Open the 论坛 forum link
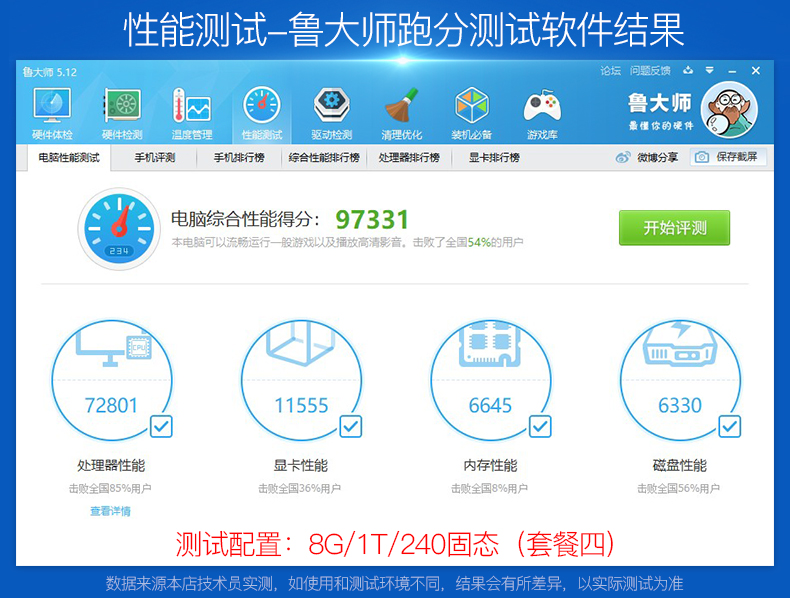 (610, 71)
